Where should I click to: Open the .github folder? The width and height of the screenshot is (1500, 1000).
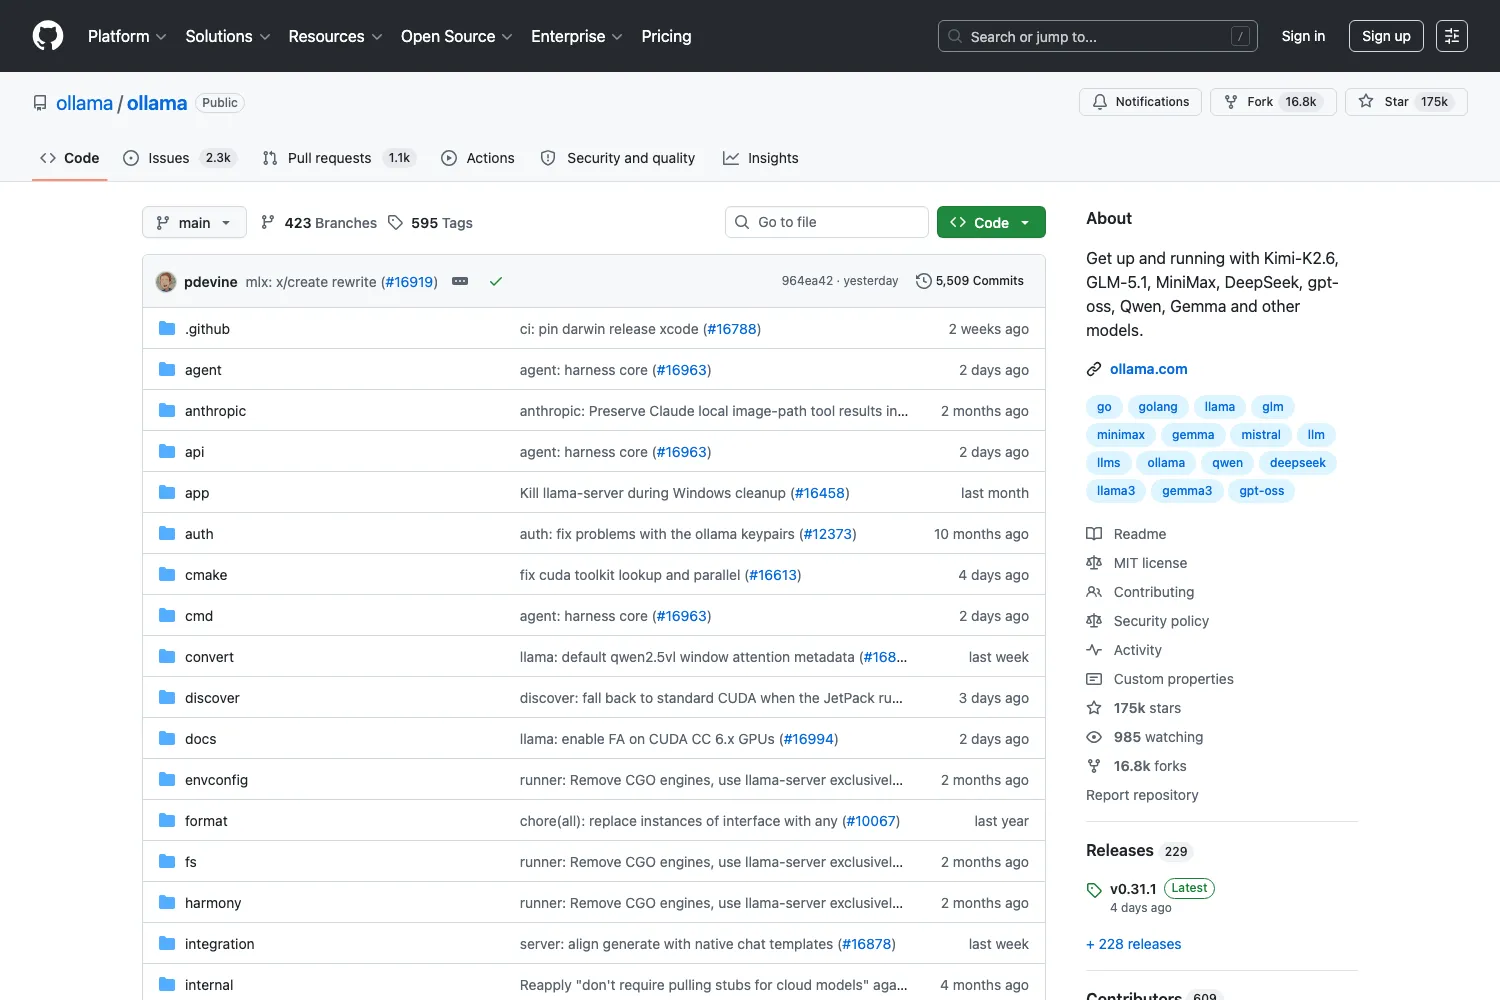click(x=207, y=329)
